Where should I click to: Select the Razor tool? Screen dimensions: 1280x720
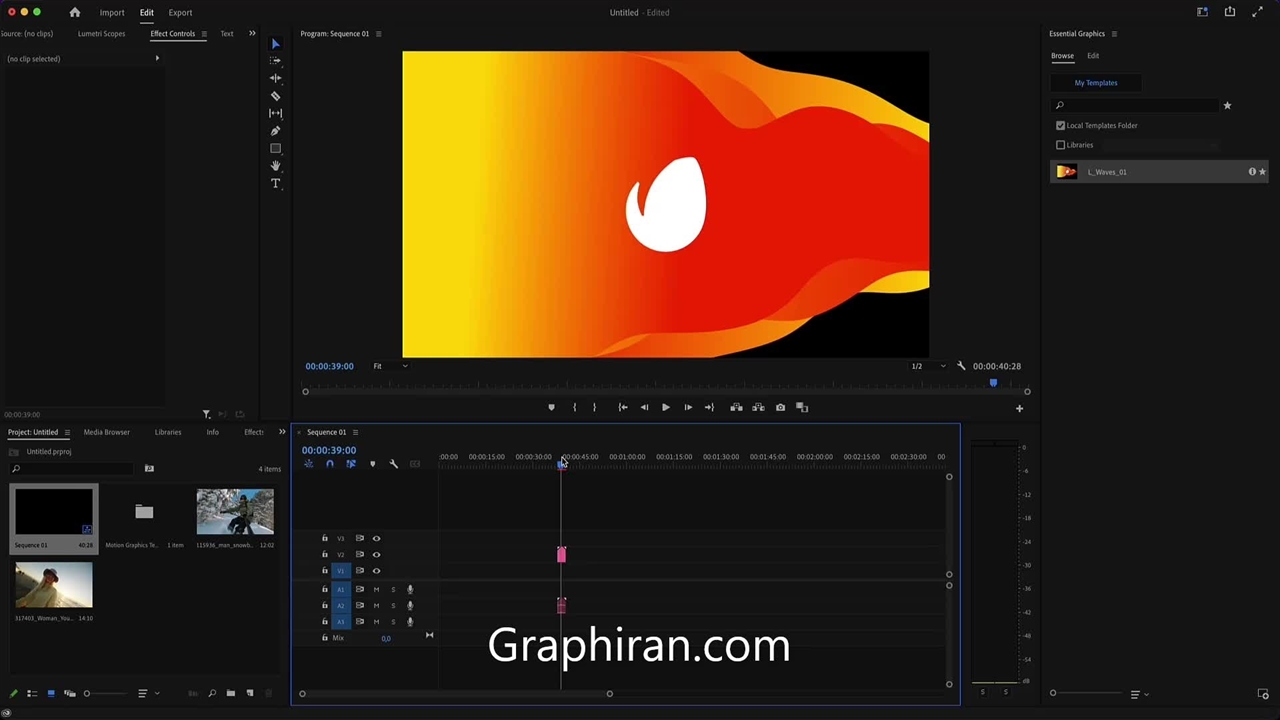tap(275, 96)
